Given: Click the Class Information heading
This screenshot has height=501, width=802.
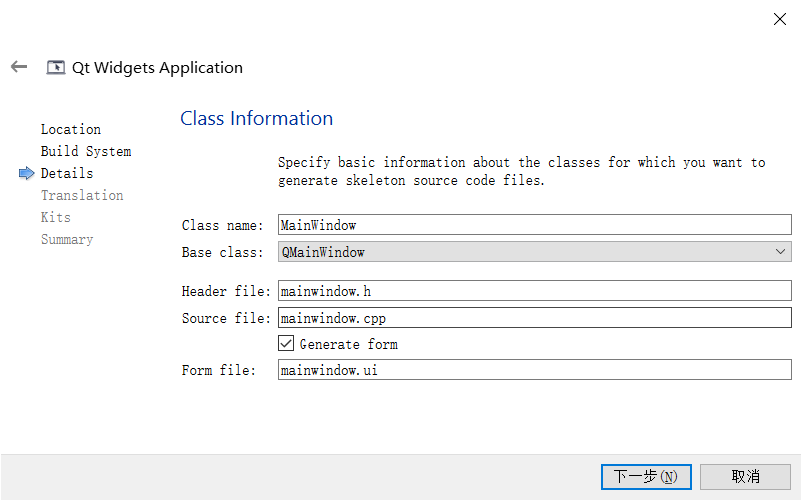Looking at the screenshot, I should tap(257, 119).
